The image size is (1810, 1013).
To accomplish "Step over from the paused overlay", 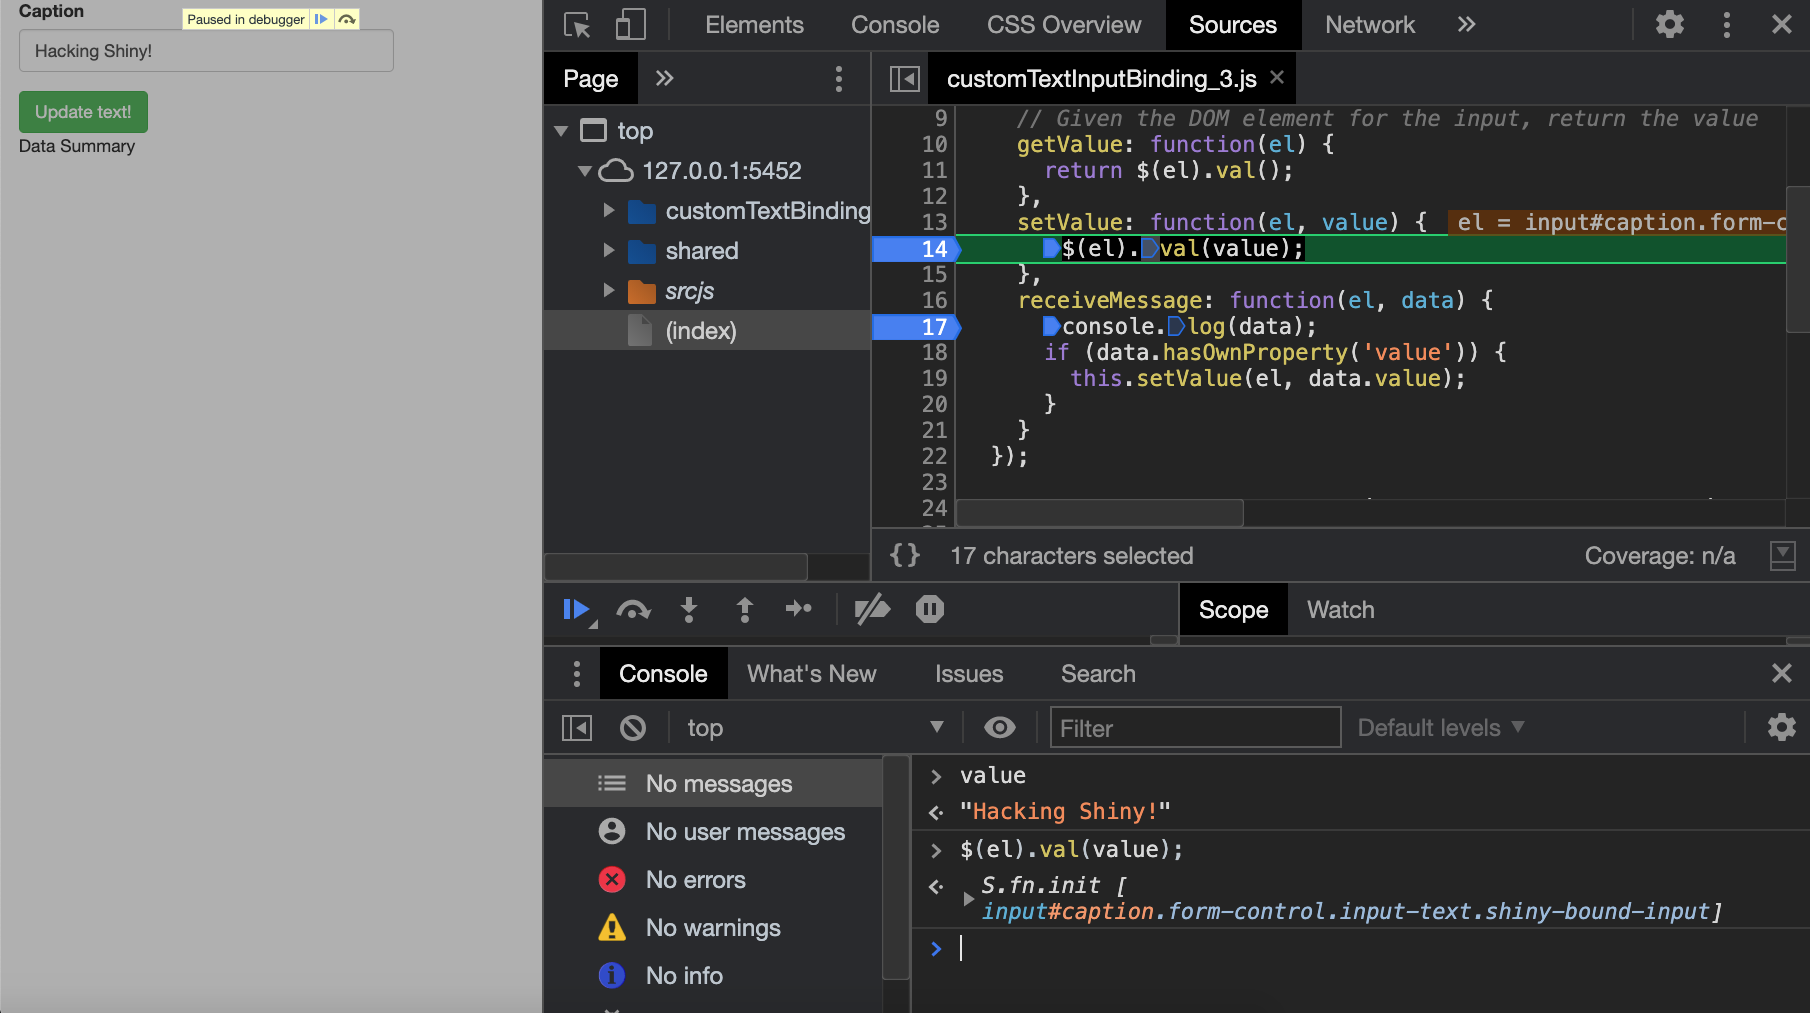I will point(347,19).
